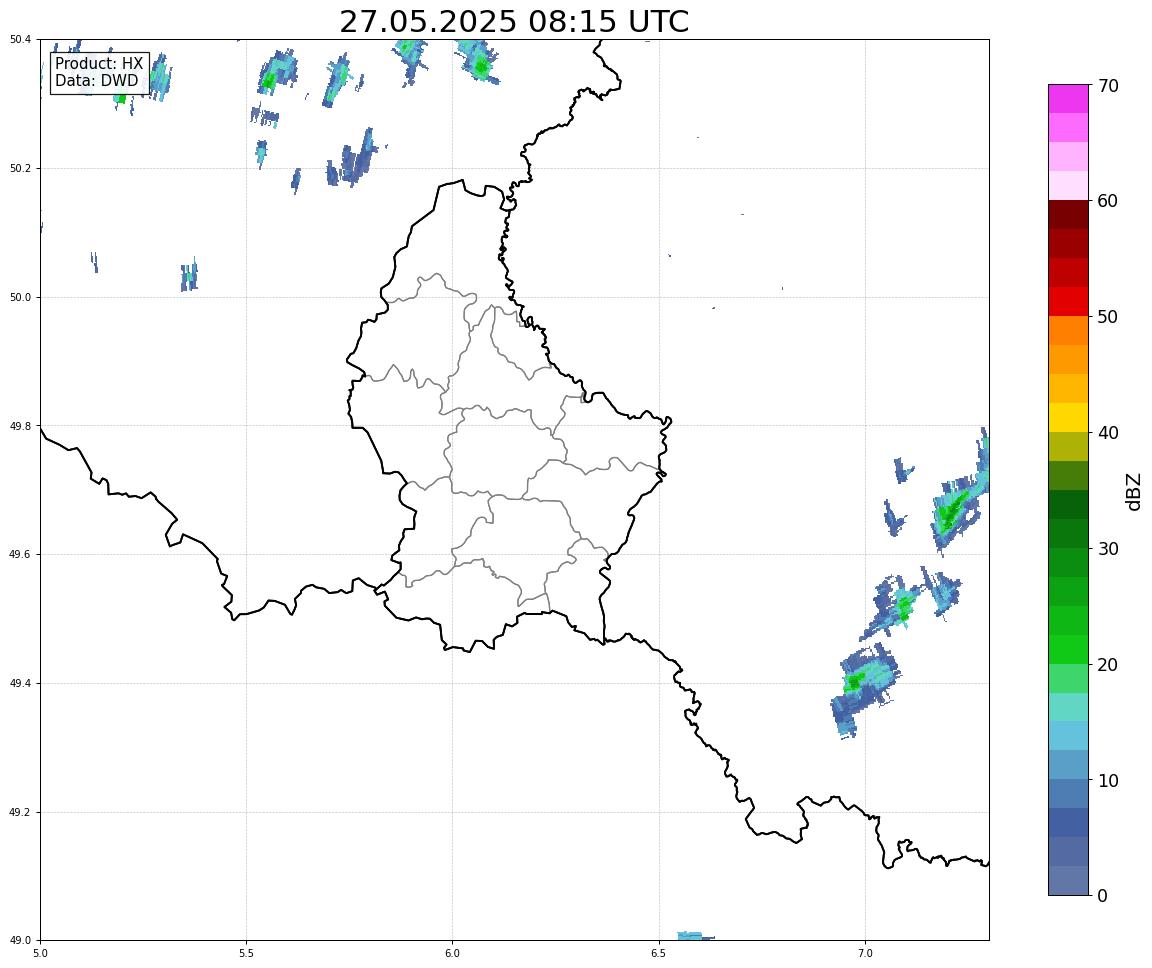This screenshot has height=968, width=1152.
Task: Click the colorbar tick label '50'
Action: (x=1108, y=317)
